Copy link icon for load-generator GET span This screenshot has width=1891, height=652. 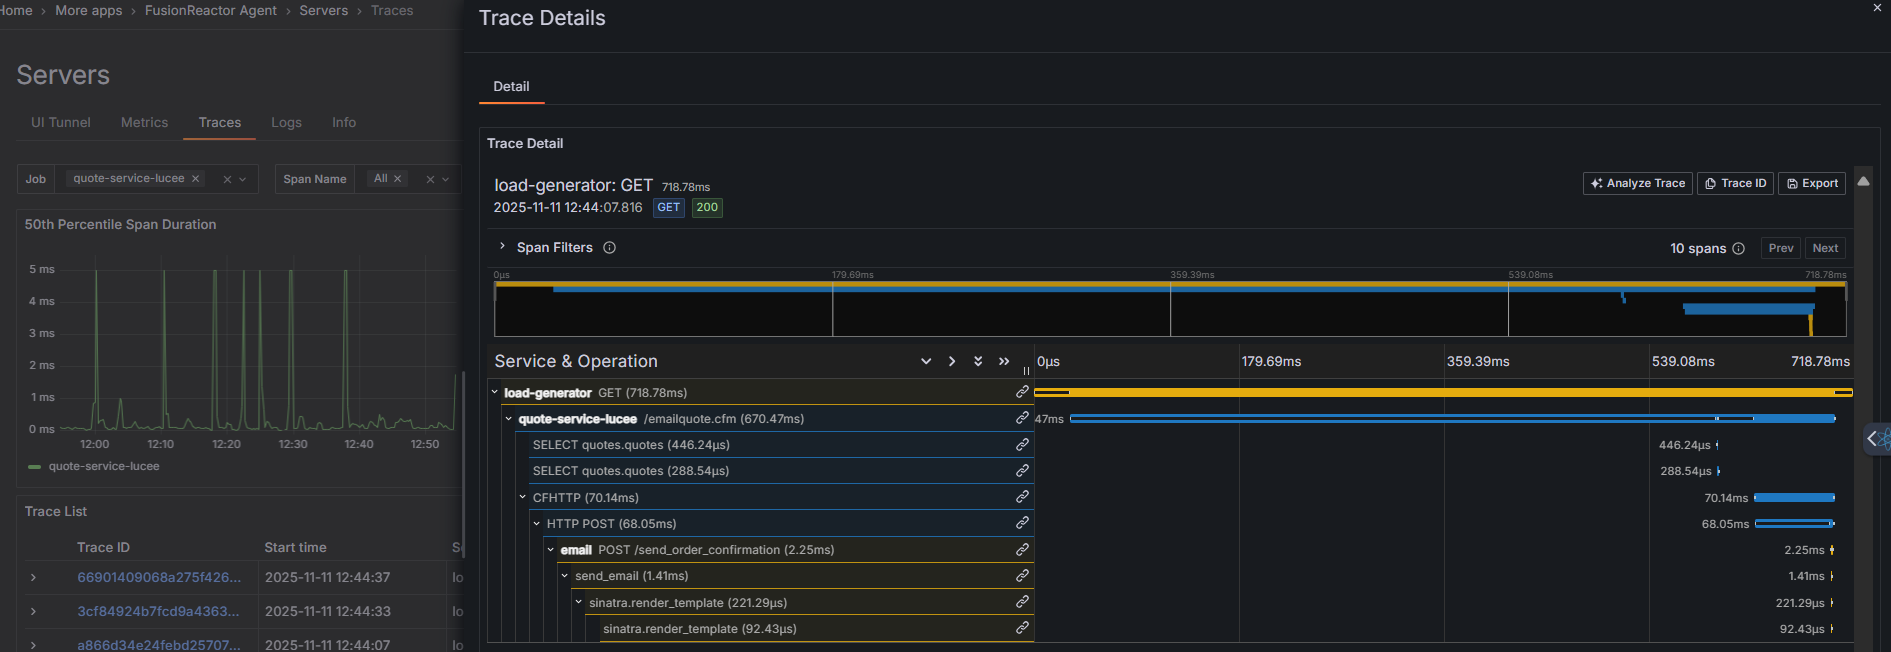(1022, 392)
